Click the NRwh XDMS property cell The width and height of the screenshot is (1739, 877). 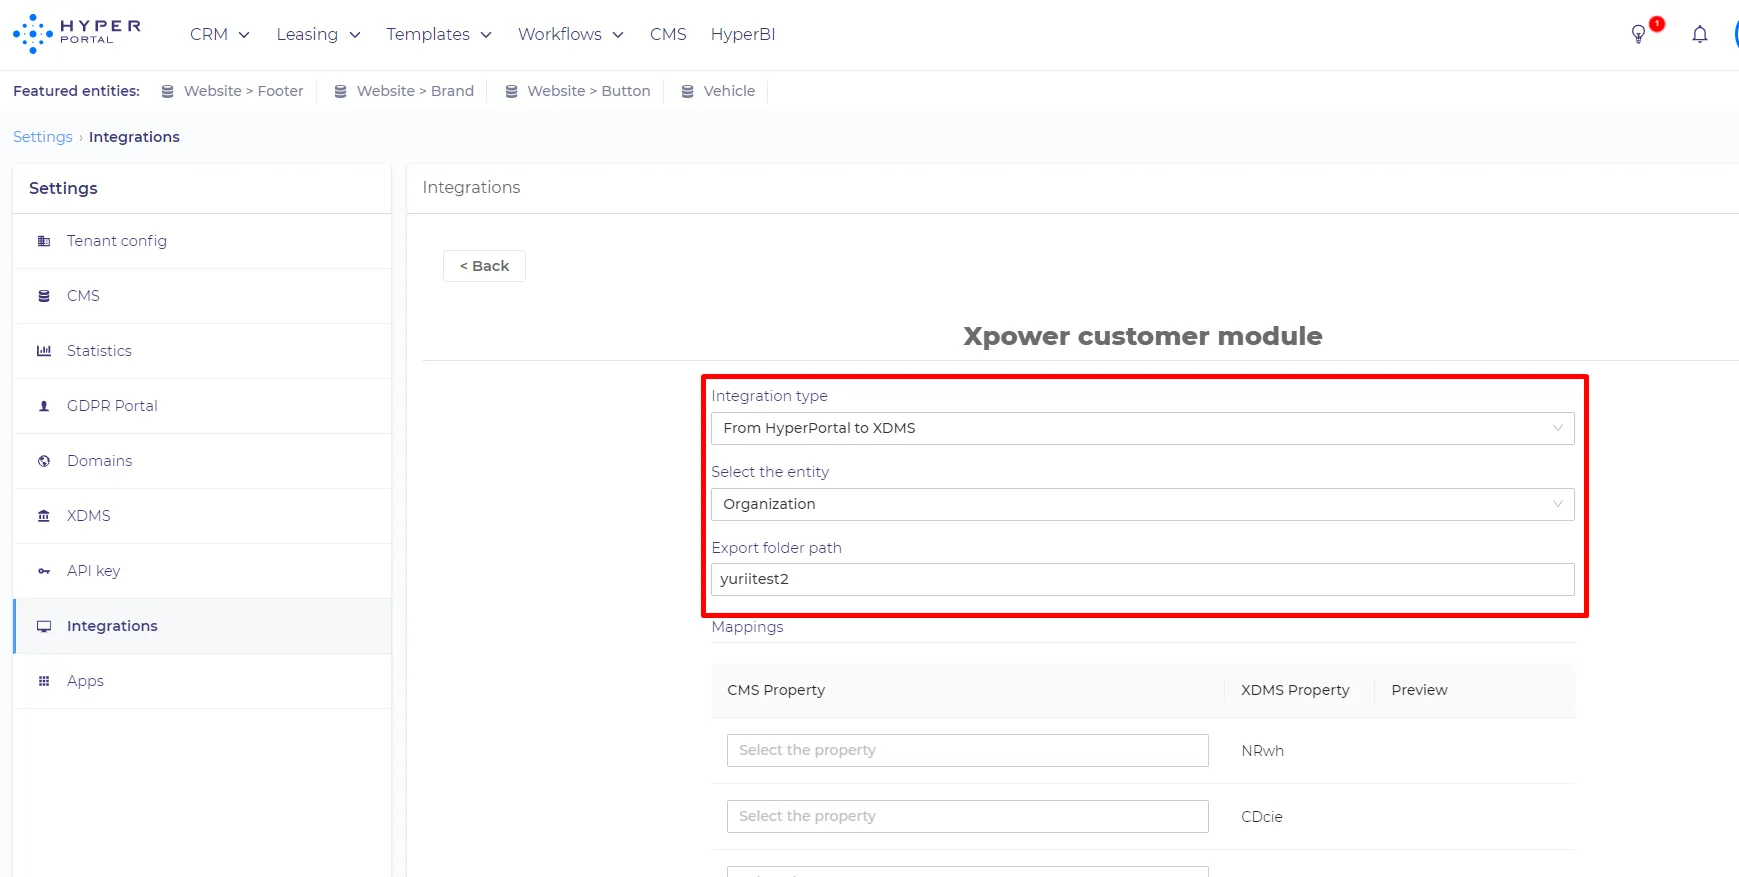[1263, 751]
